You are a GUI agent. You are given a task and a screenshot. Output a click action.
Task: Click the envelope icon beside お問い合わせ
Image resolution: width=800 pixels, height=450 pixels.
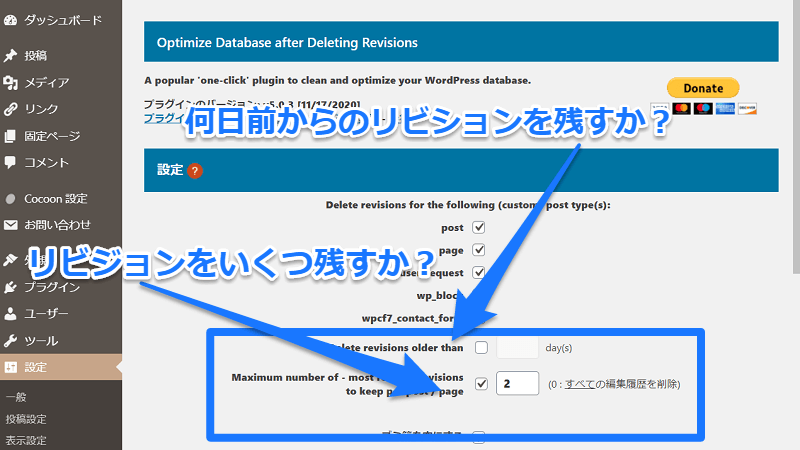tap(10, 225)
